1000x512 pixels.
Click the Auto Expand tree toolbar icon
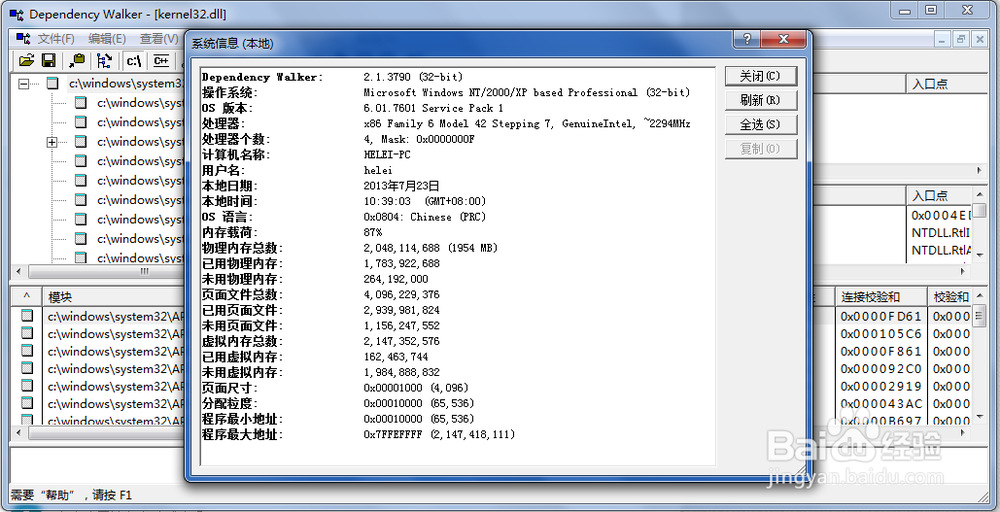click(105, 61)
